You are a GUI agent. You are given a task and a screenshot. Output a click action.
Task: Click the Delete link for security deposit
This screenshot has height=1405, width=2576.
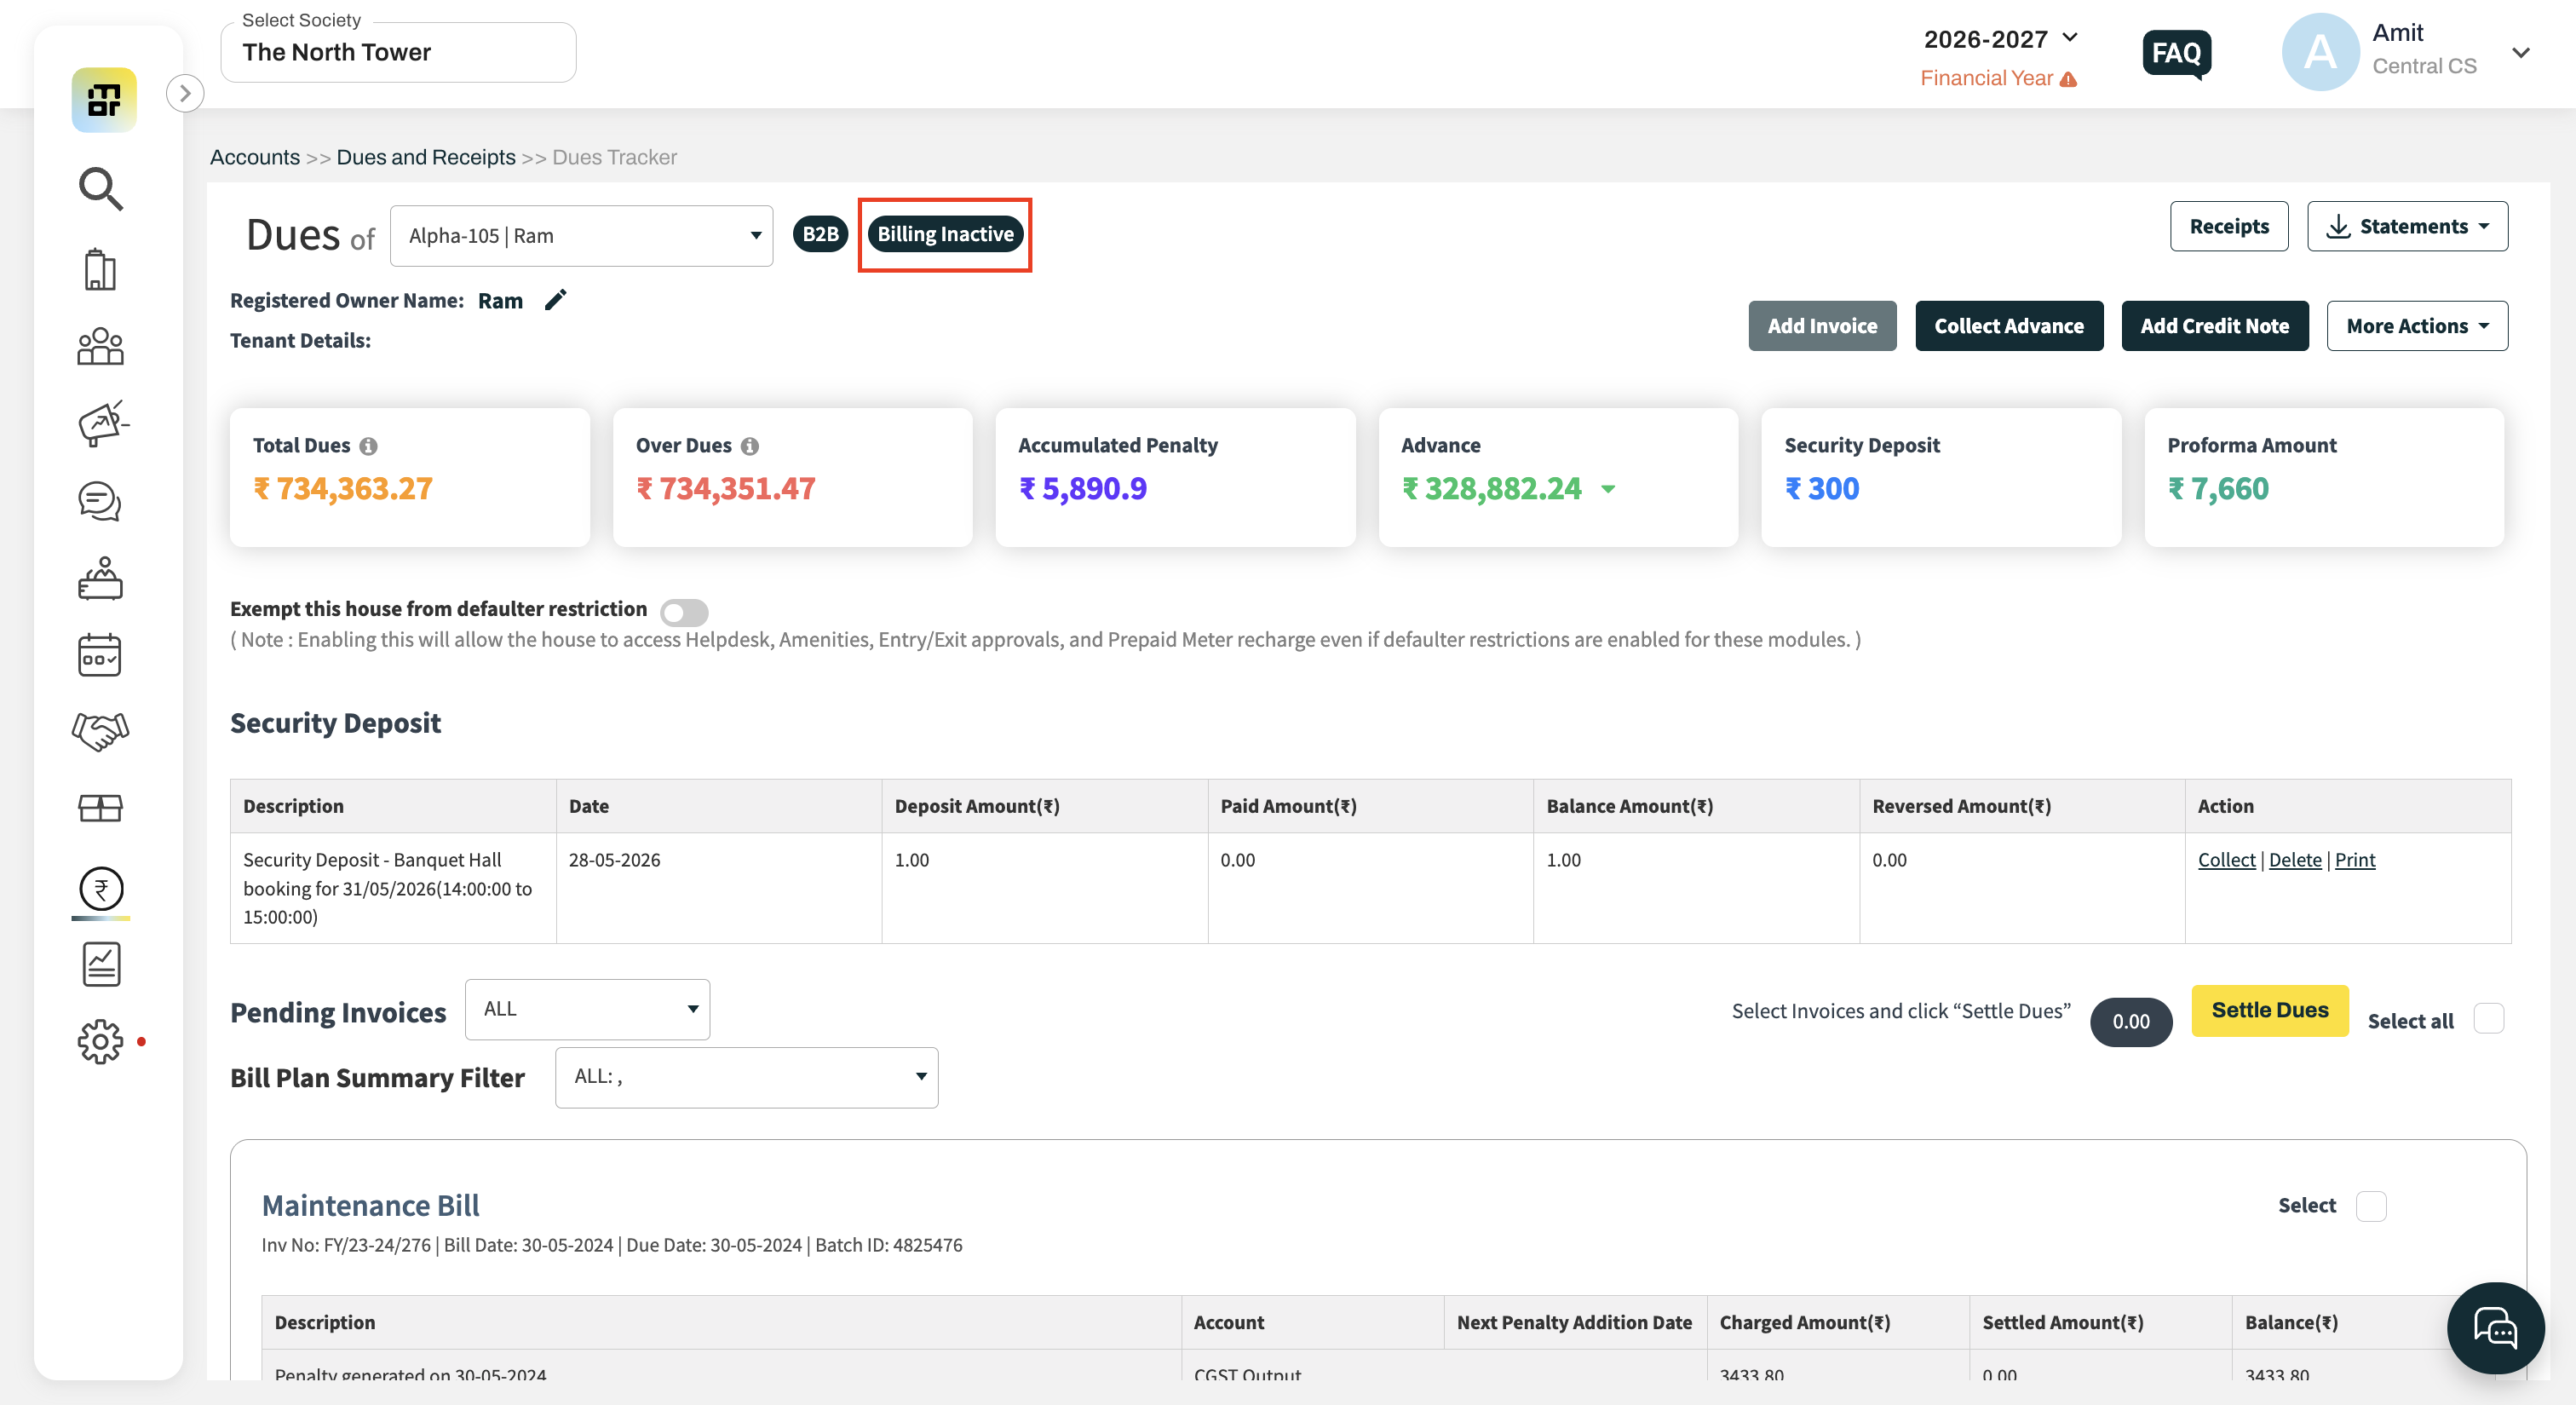2295,860
